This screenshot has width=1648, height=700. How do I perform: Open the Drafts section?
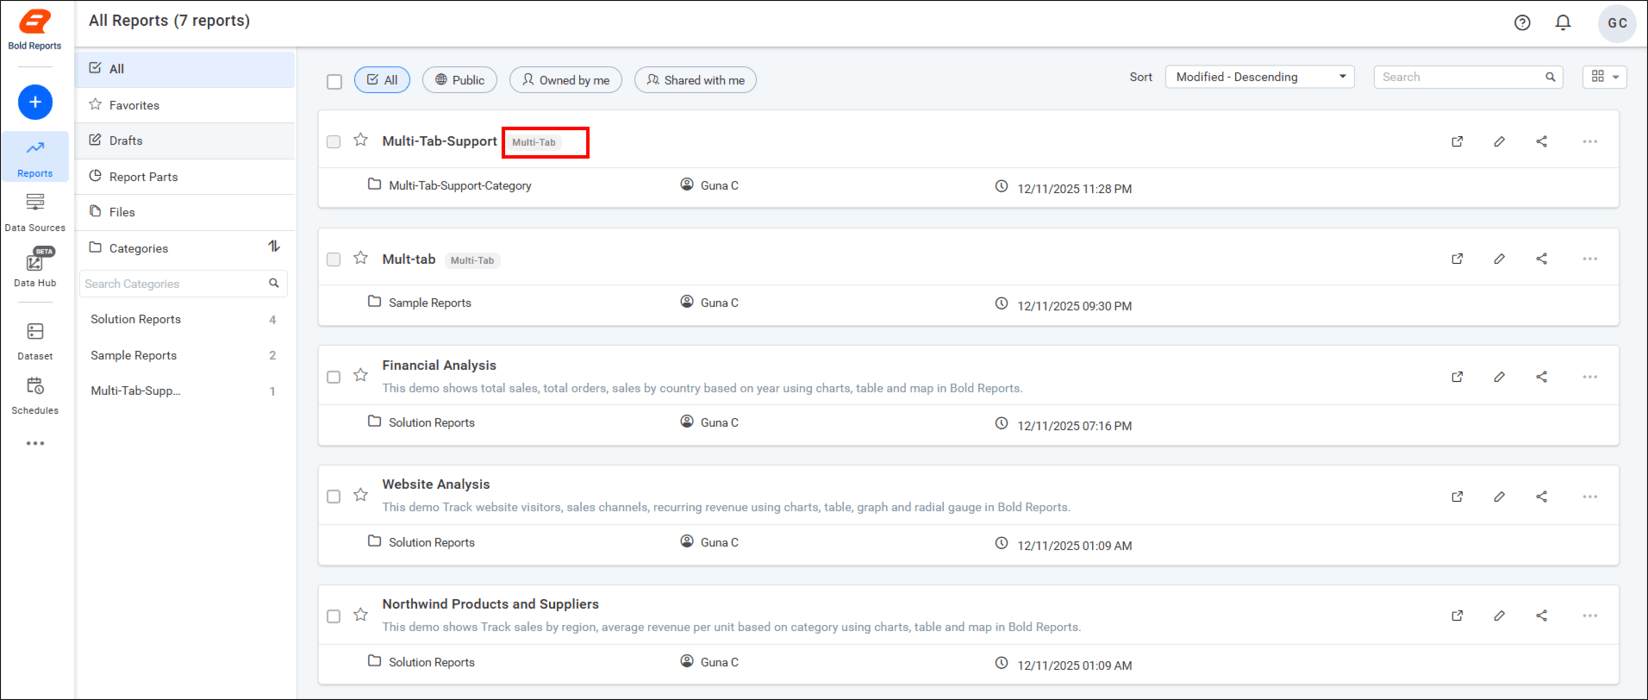click(126, 141)
